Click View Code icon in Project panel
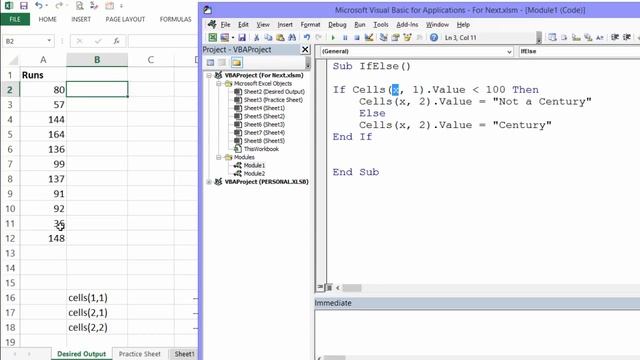 (210, 62)
